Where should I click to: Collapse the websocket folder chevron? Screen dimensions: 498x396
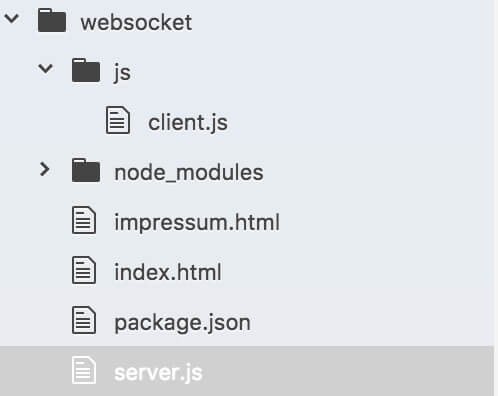pyautogui.click(x=12, y=18)
